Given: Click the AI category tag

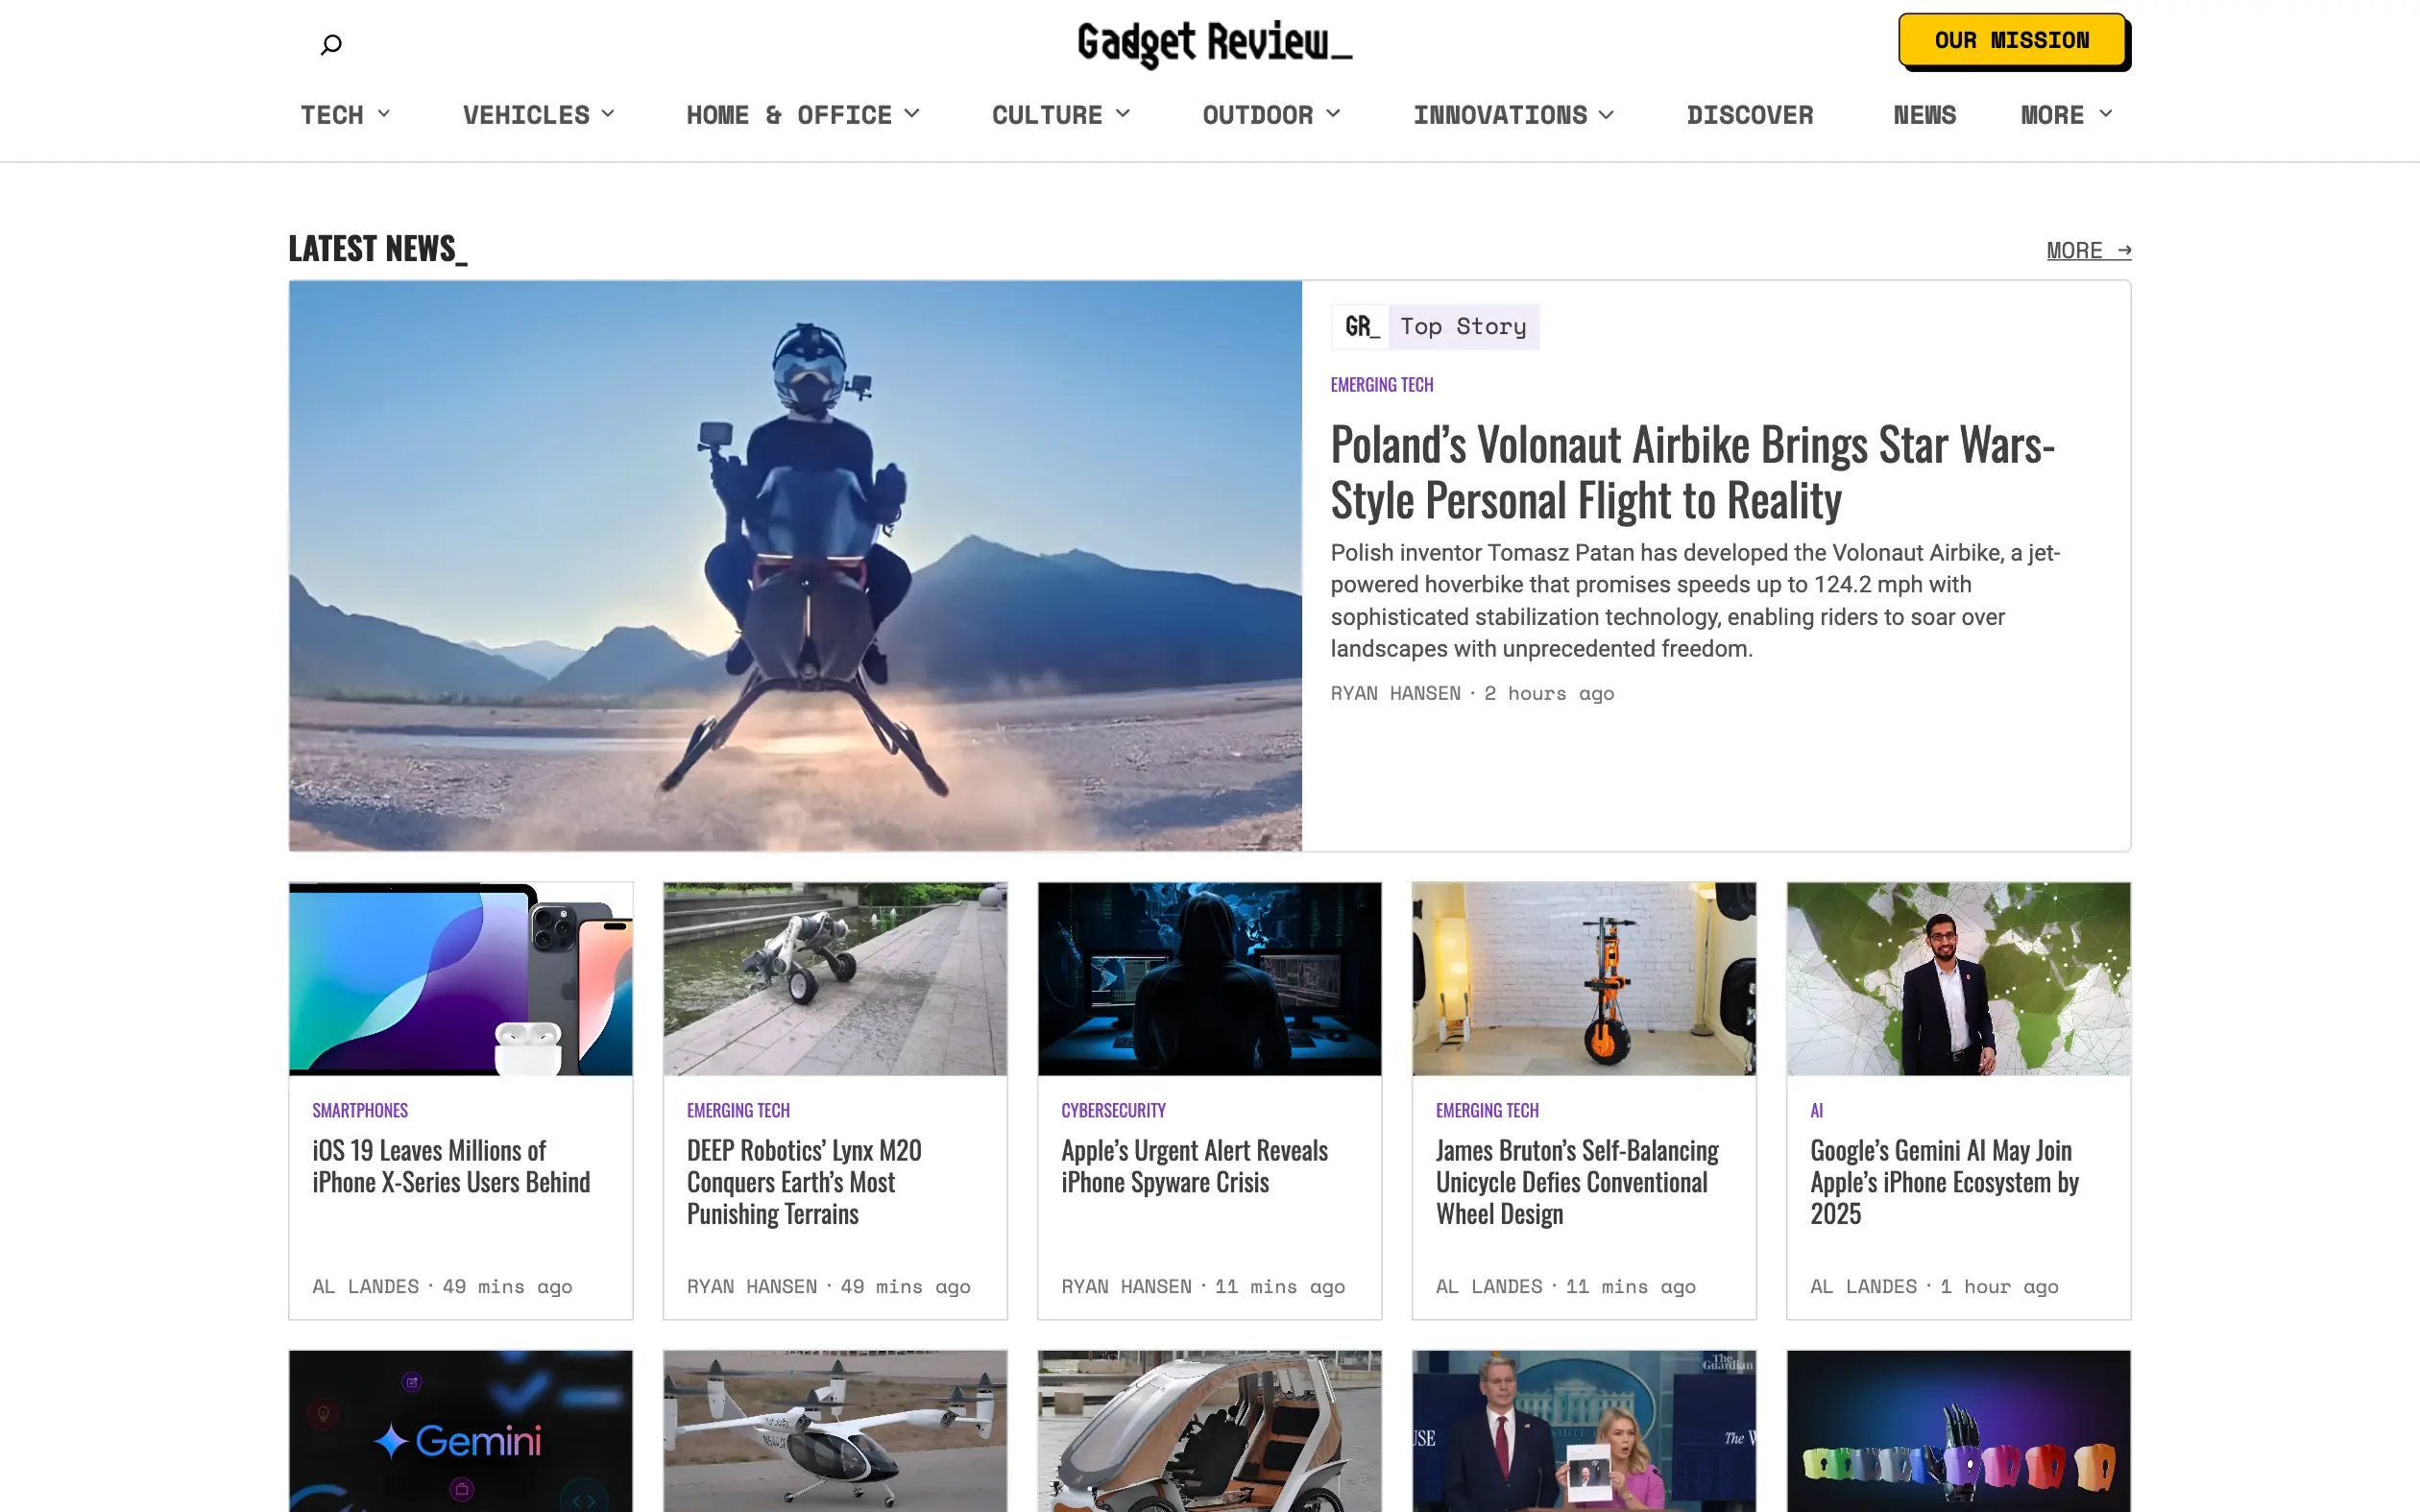Looking at the screenshot, I should pyautogui.click(x=1816, y=1110).
